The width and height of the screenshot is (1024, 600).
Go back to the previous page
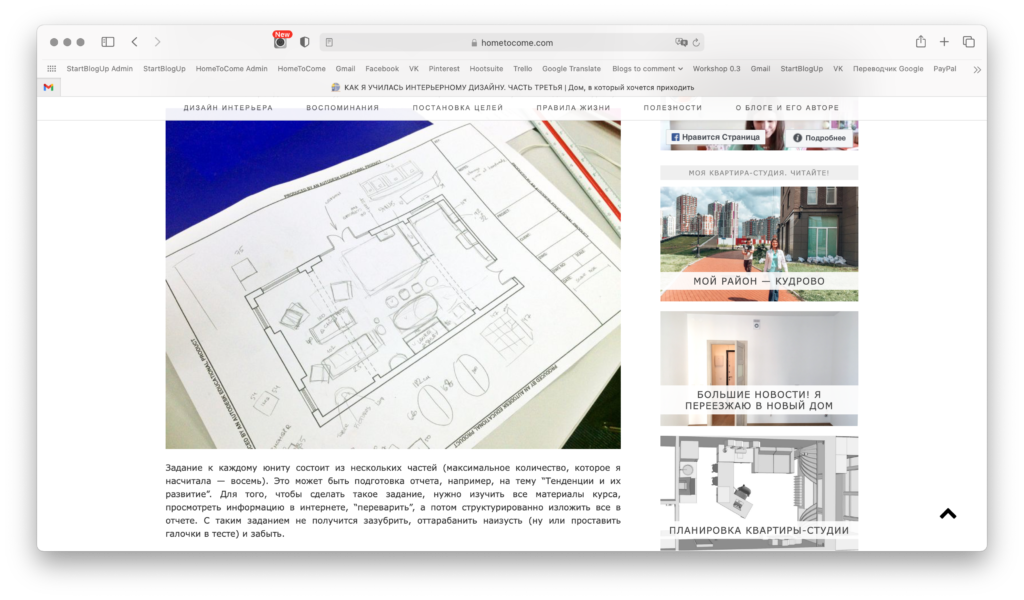click(134, 42)
